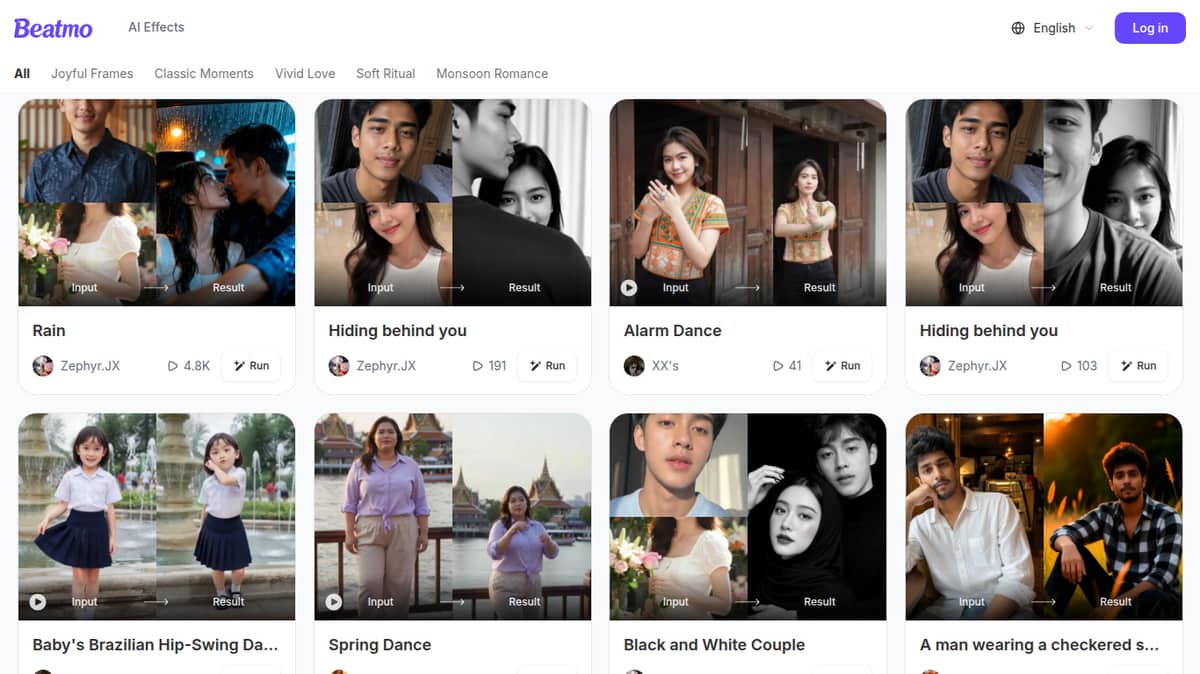The image size is (1200, 674).
Task: Open the Beatmo logo home link
Action: point(53,28)
